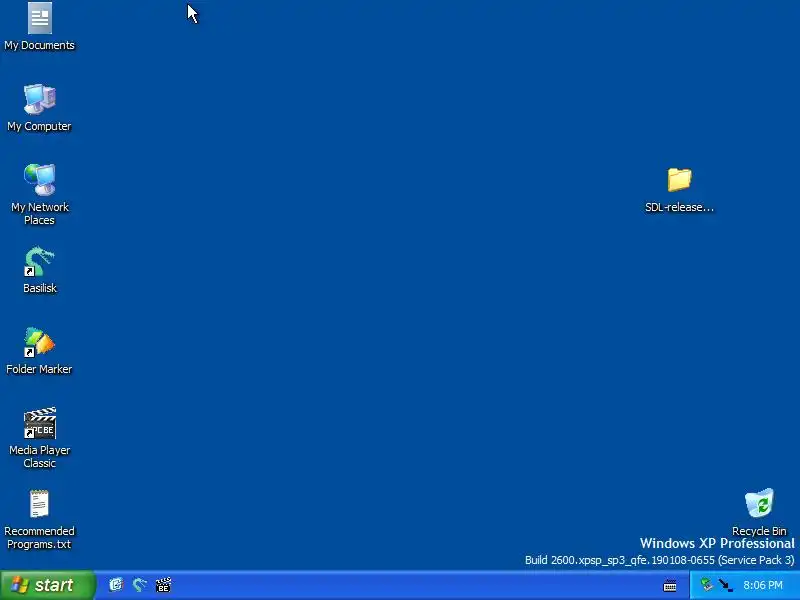Click Safely Remove Hardware tray icon
The width and height of the screenshot is (800, 600).
click(707, 585)
